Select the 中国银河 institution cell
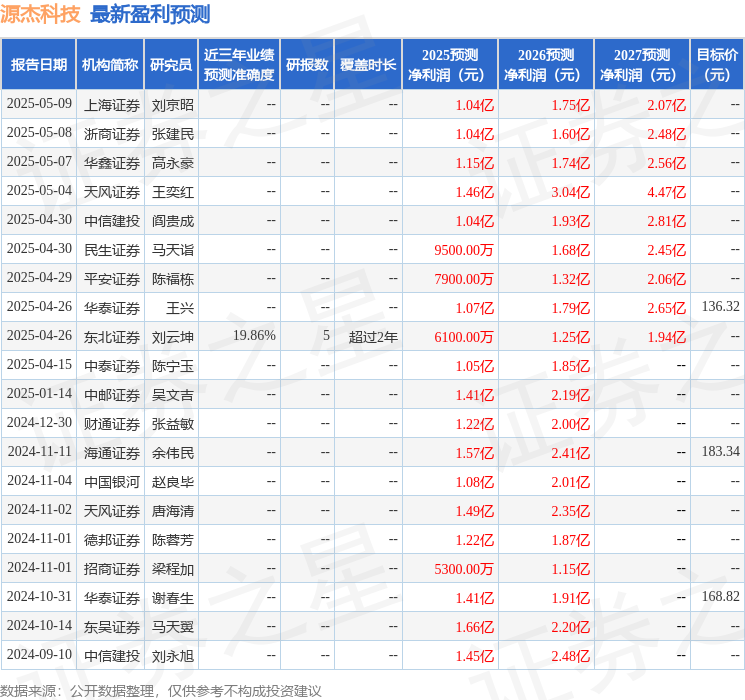The height and width of the screenshot is (700, 745). coord(112,482)
